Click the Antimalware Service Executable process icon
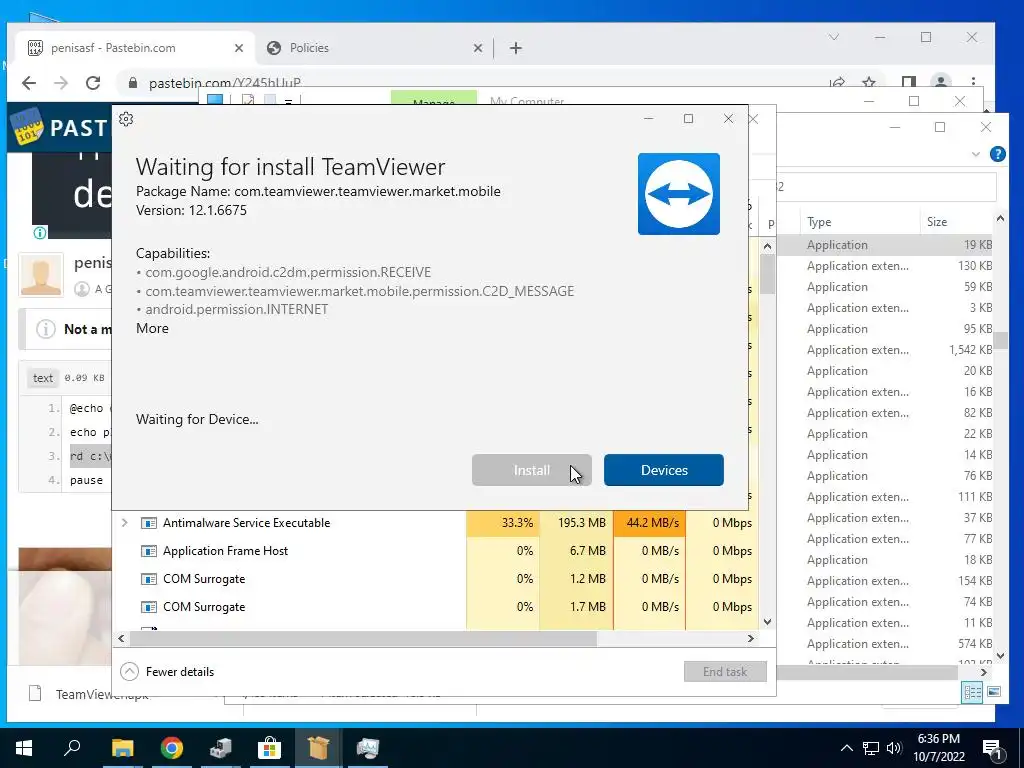The width and height of the screenshot is (1024, 768). [x=149, y=523]
